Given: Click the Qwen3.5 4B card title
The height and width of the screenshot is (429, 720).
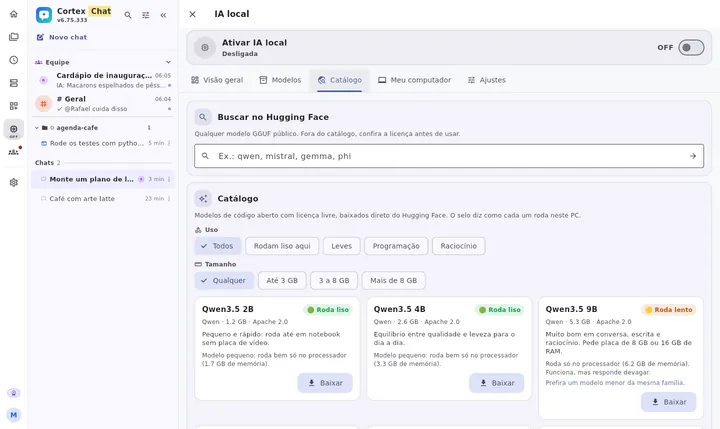Looking at the screenshot, I should [x=399, y=309].
